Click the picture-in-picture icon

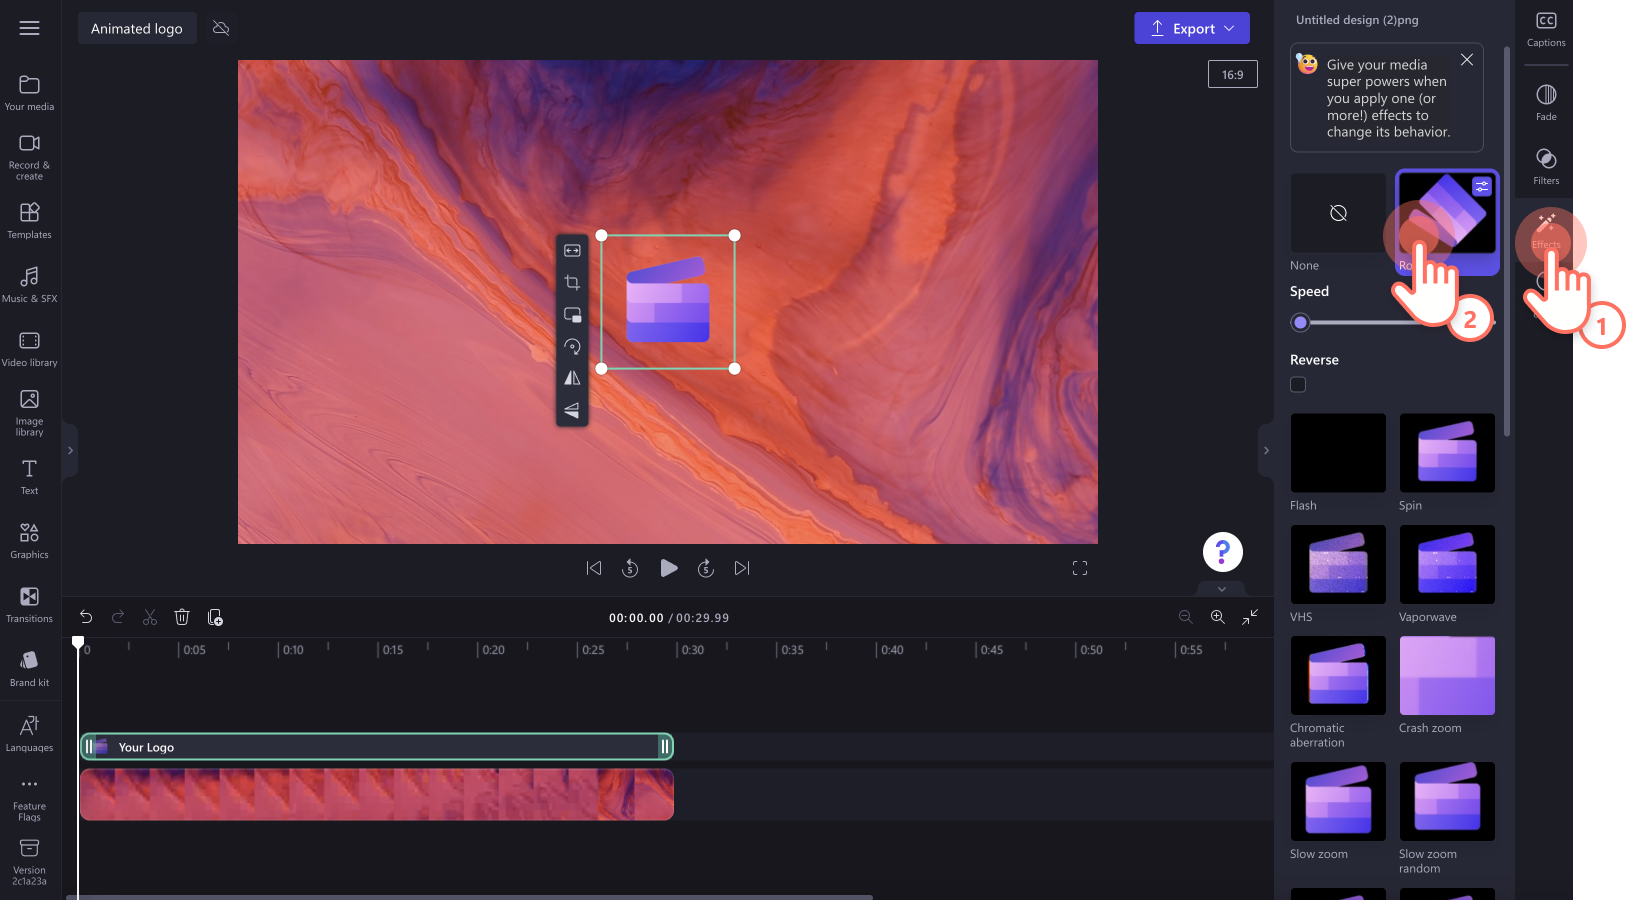point(572,315)
